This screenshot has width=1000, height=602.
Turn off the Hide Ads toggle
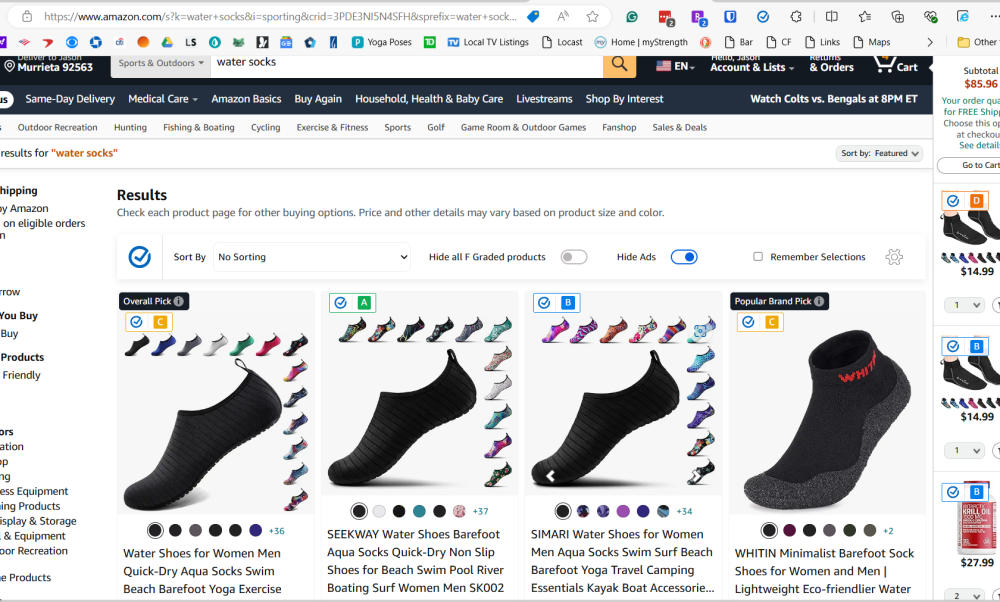(x=684, y=257)
